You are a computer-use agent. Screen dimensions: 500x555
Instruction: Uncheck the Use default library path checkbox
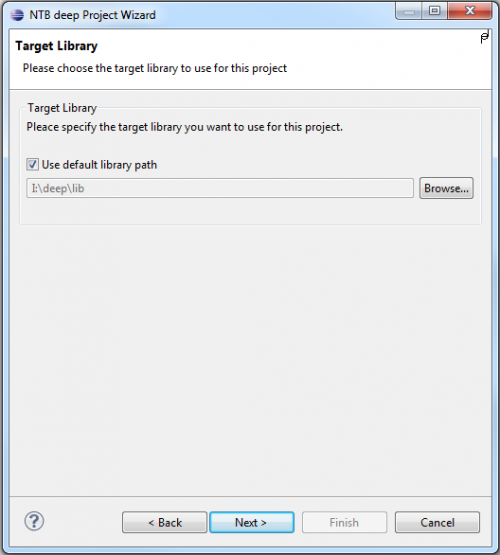[33, 165]
